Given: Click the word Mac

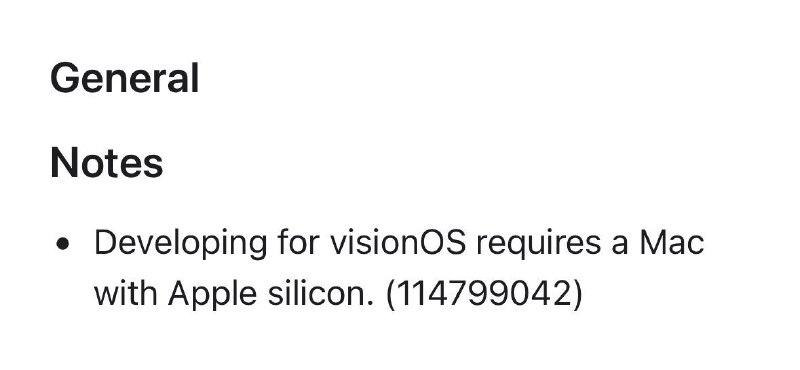Looking at the screenshot, I should (x=672, y=243).
